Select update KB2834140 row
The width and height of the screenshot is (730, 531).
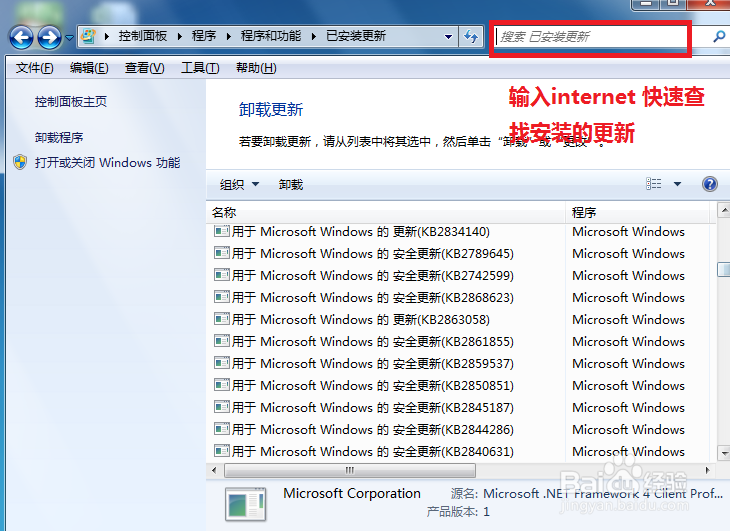pos(461,232)
